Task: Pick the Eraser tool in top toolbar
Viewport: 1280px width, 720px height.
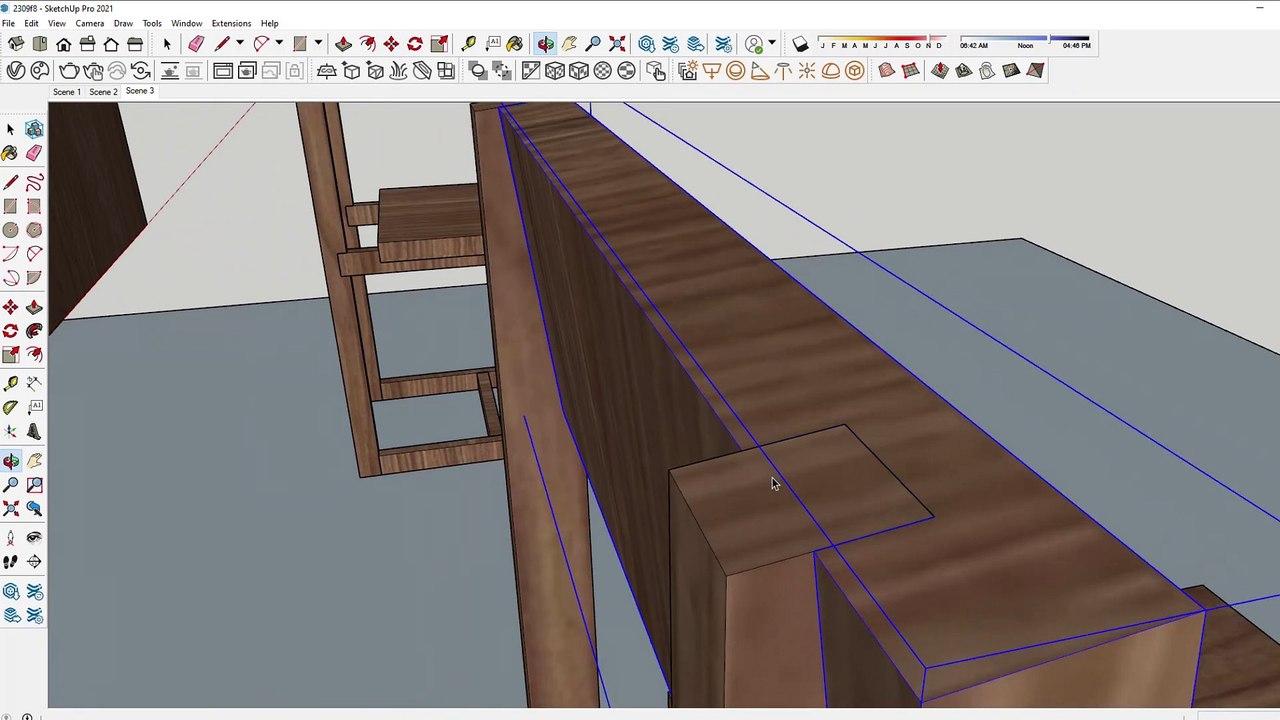Action: [196, 44]
